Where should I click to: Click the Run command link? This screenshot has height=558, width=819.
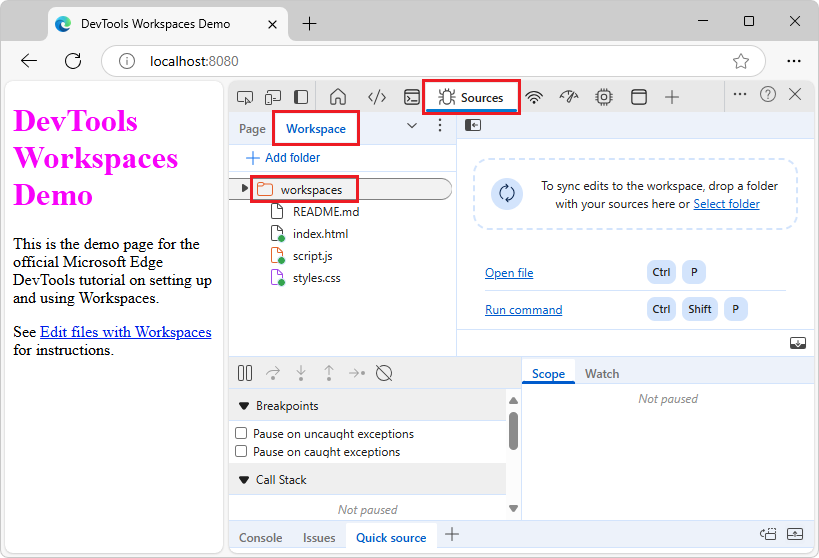pos(523,310)
